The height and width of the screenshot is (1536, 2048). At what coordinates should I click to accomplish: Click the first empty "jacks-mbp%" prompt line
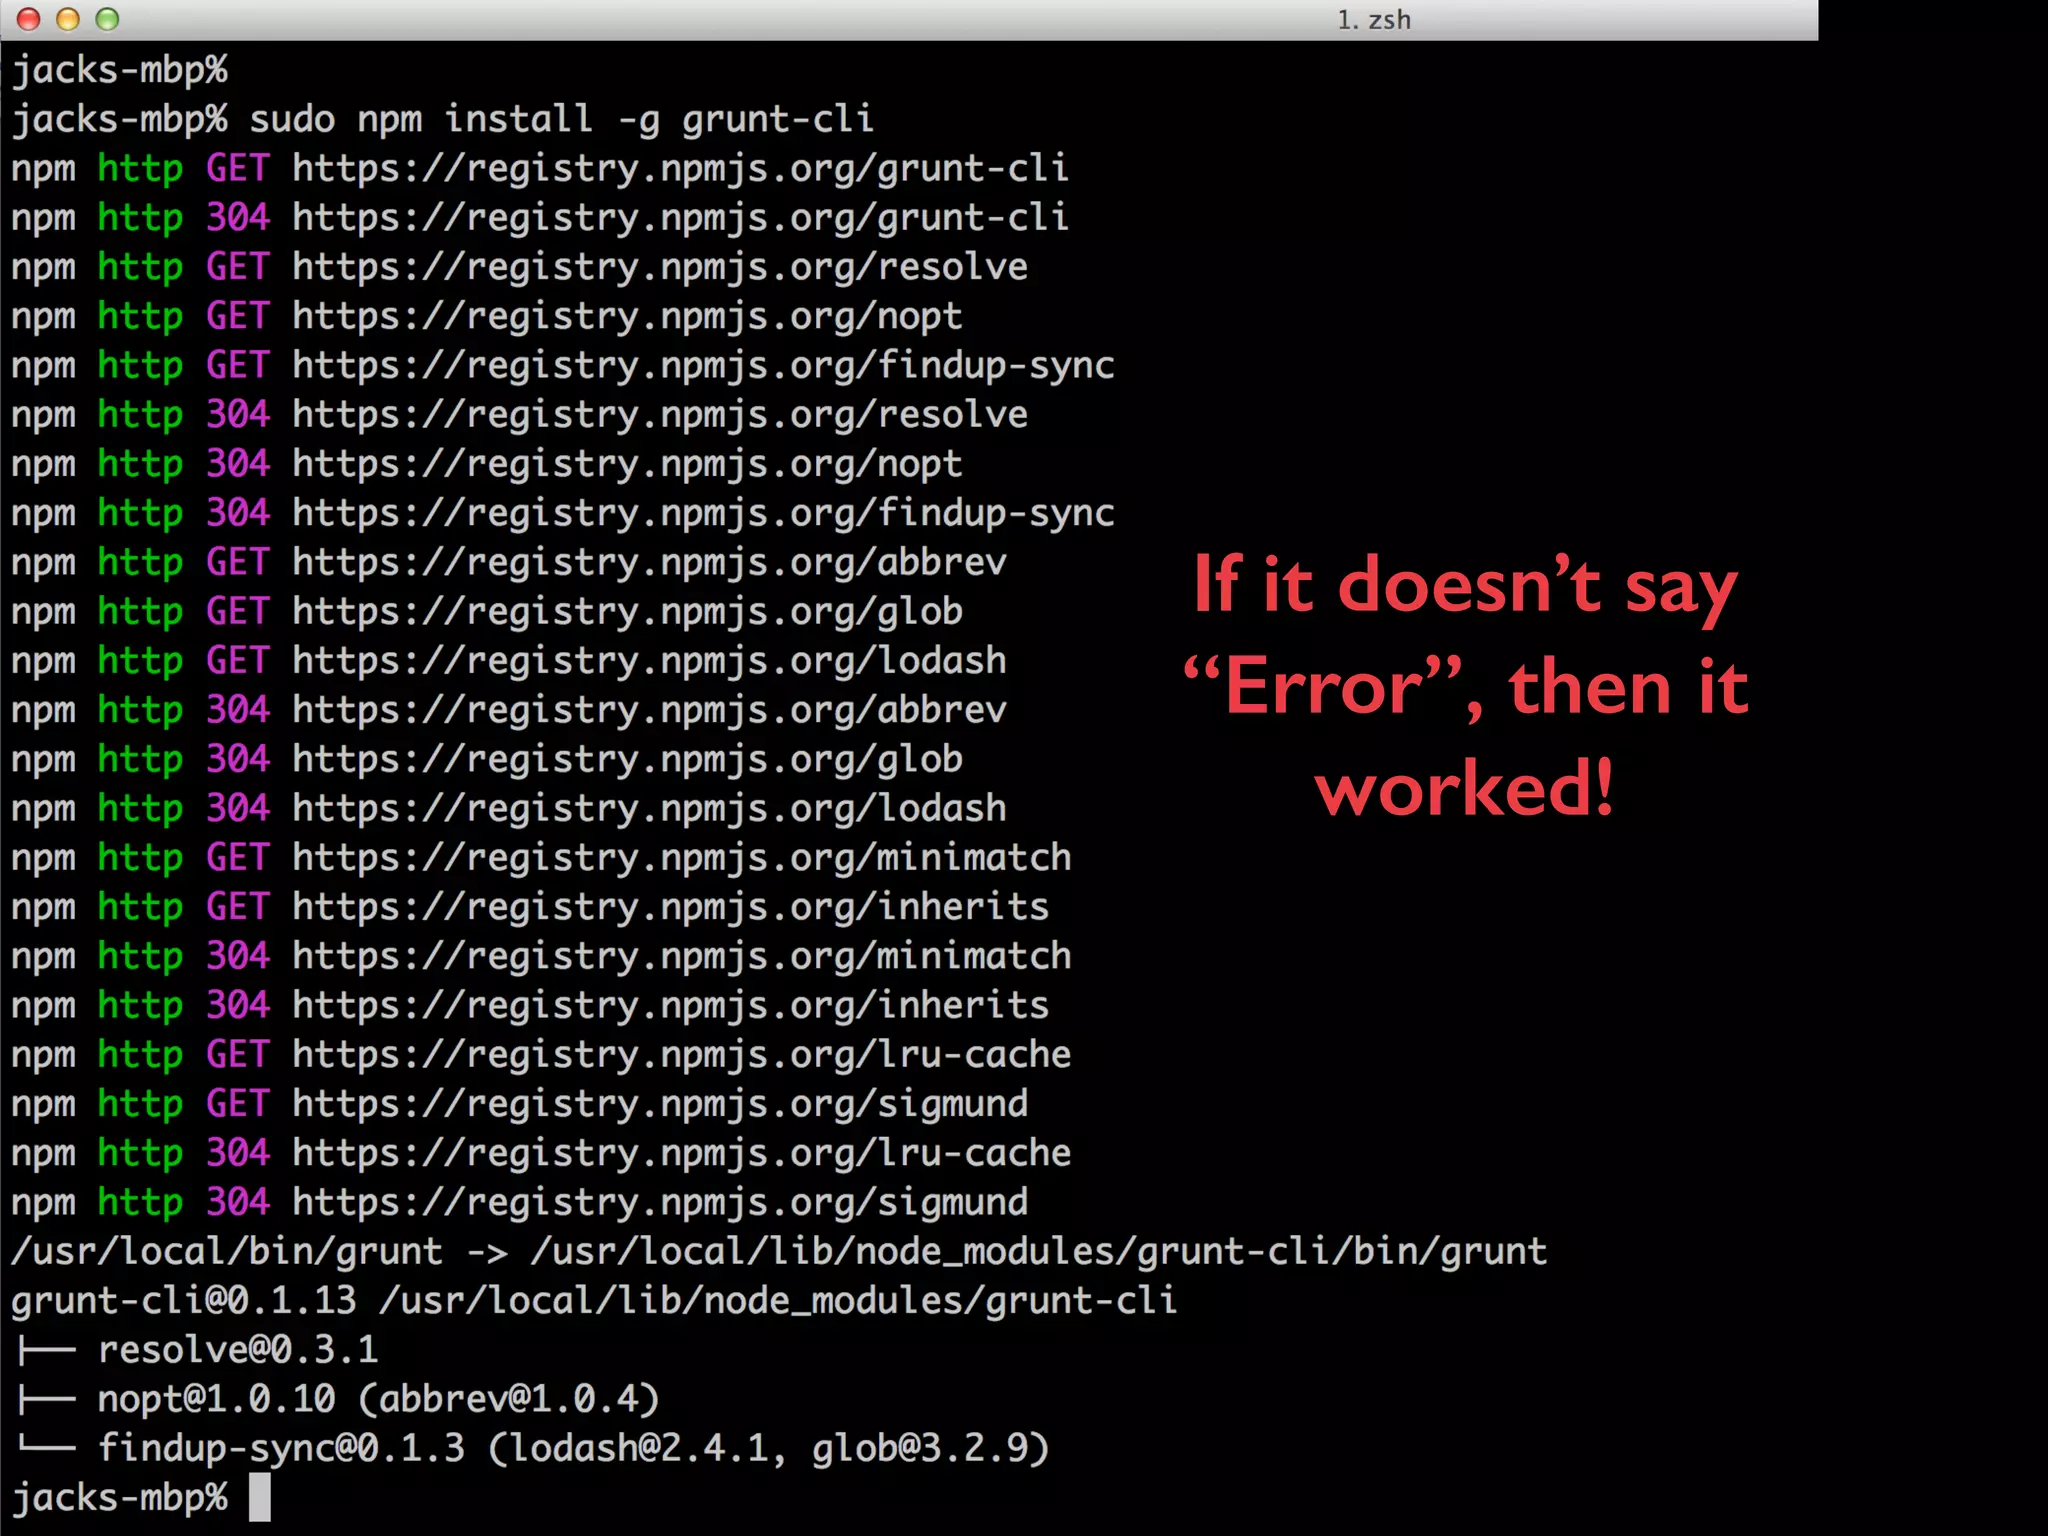pos(120,71)
